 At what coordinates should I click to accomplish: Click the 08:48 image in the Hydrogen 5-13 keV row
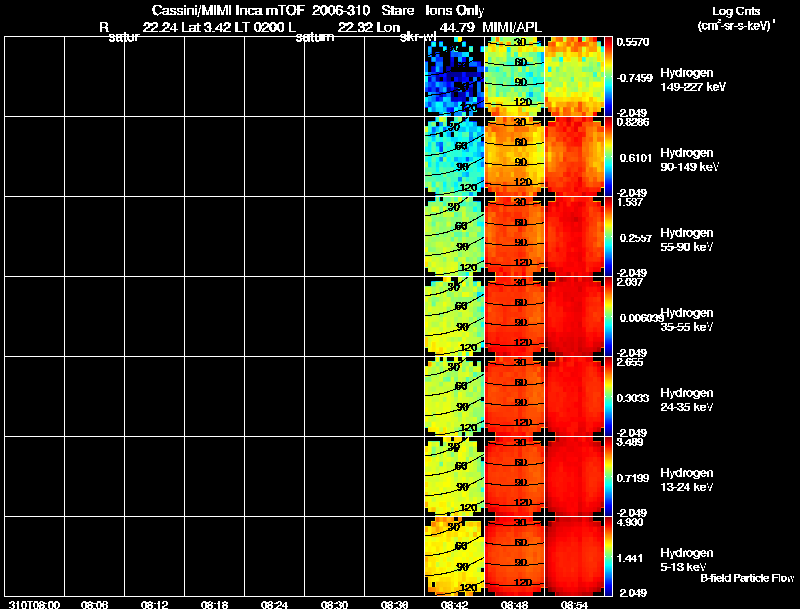(x=514, y=556)
